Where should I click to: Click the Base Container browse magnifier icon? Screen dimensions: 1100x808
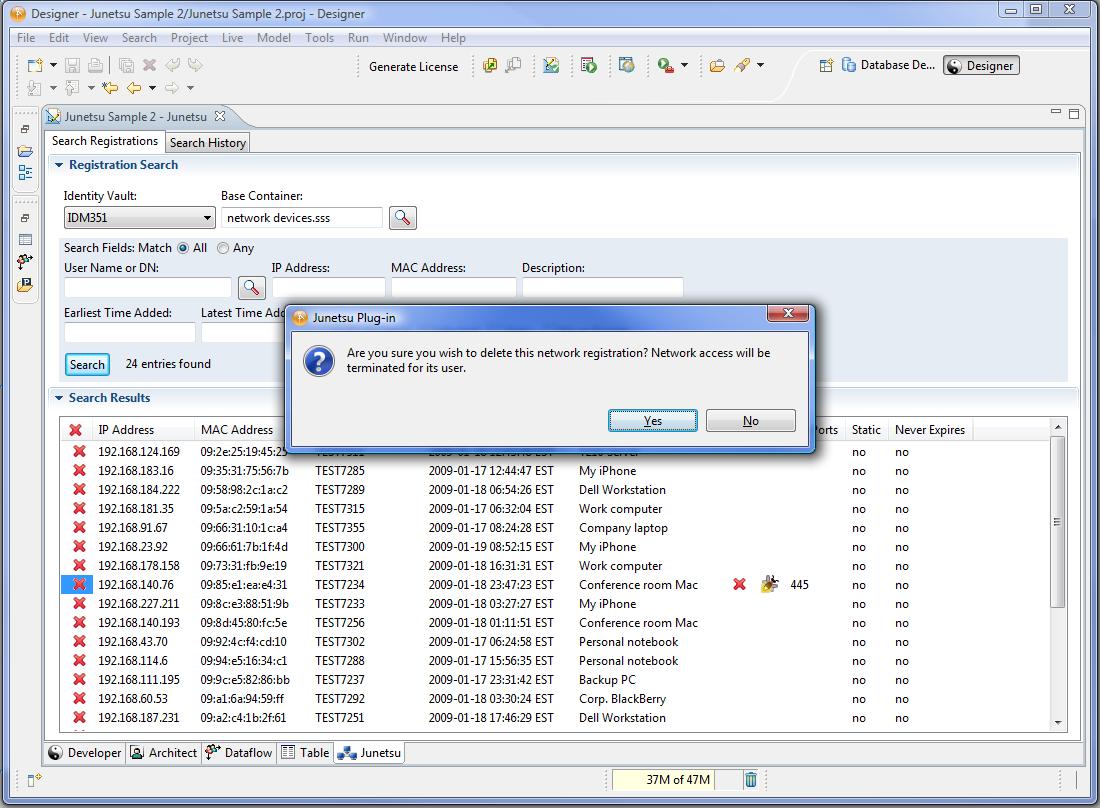(x=403, y=218)
